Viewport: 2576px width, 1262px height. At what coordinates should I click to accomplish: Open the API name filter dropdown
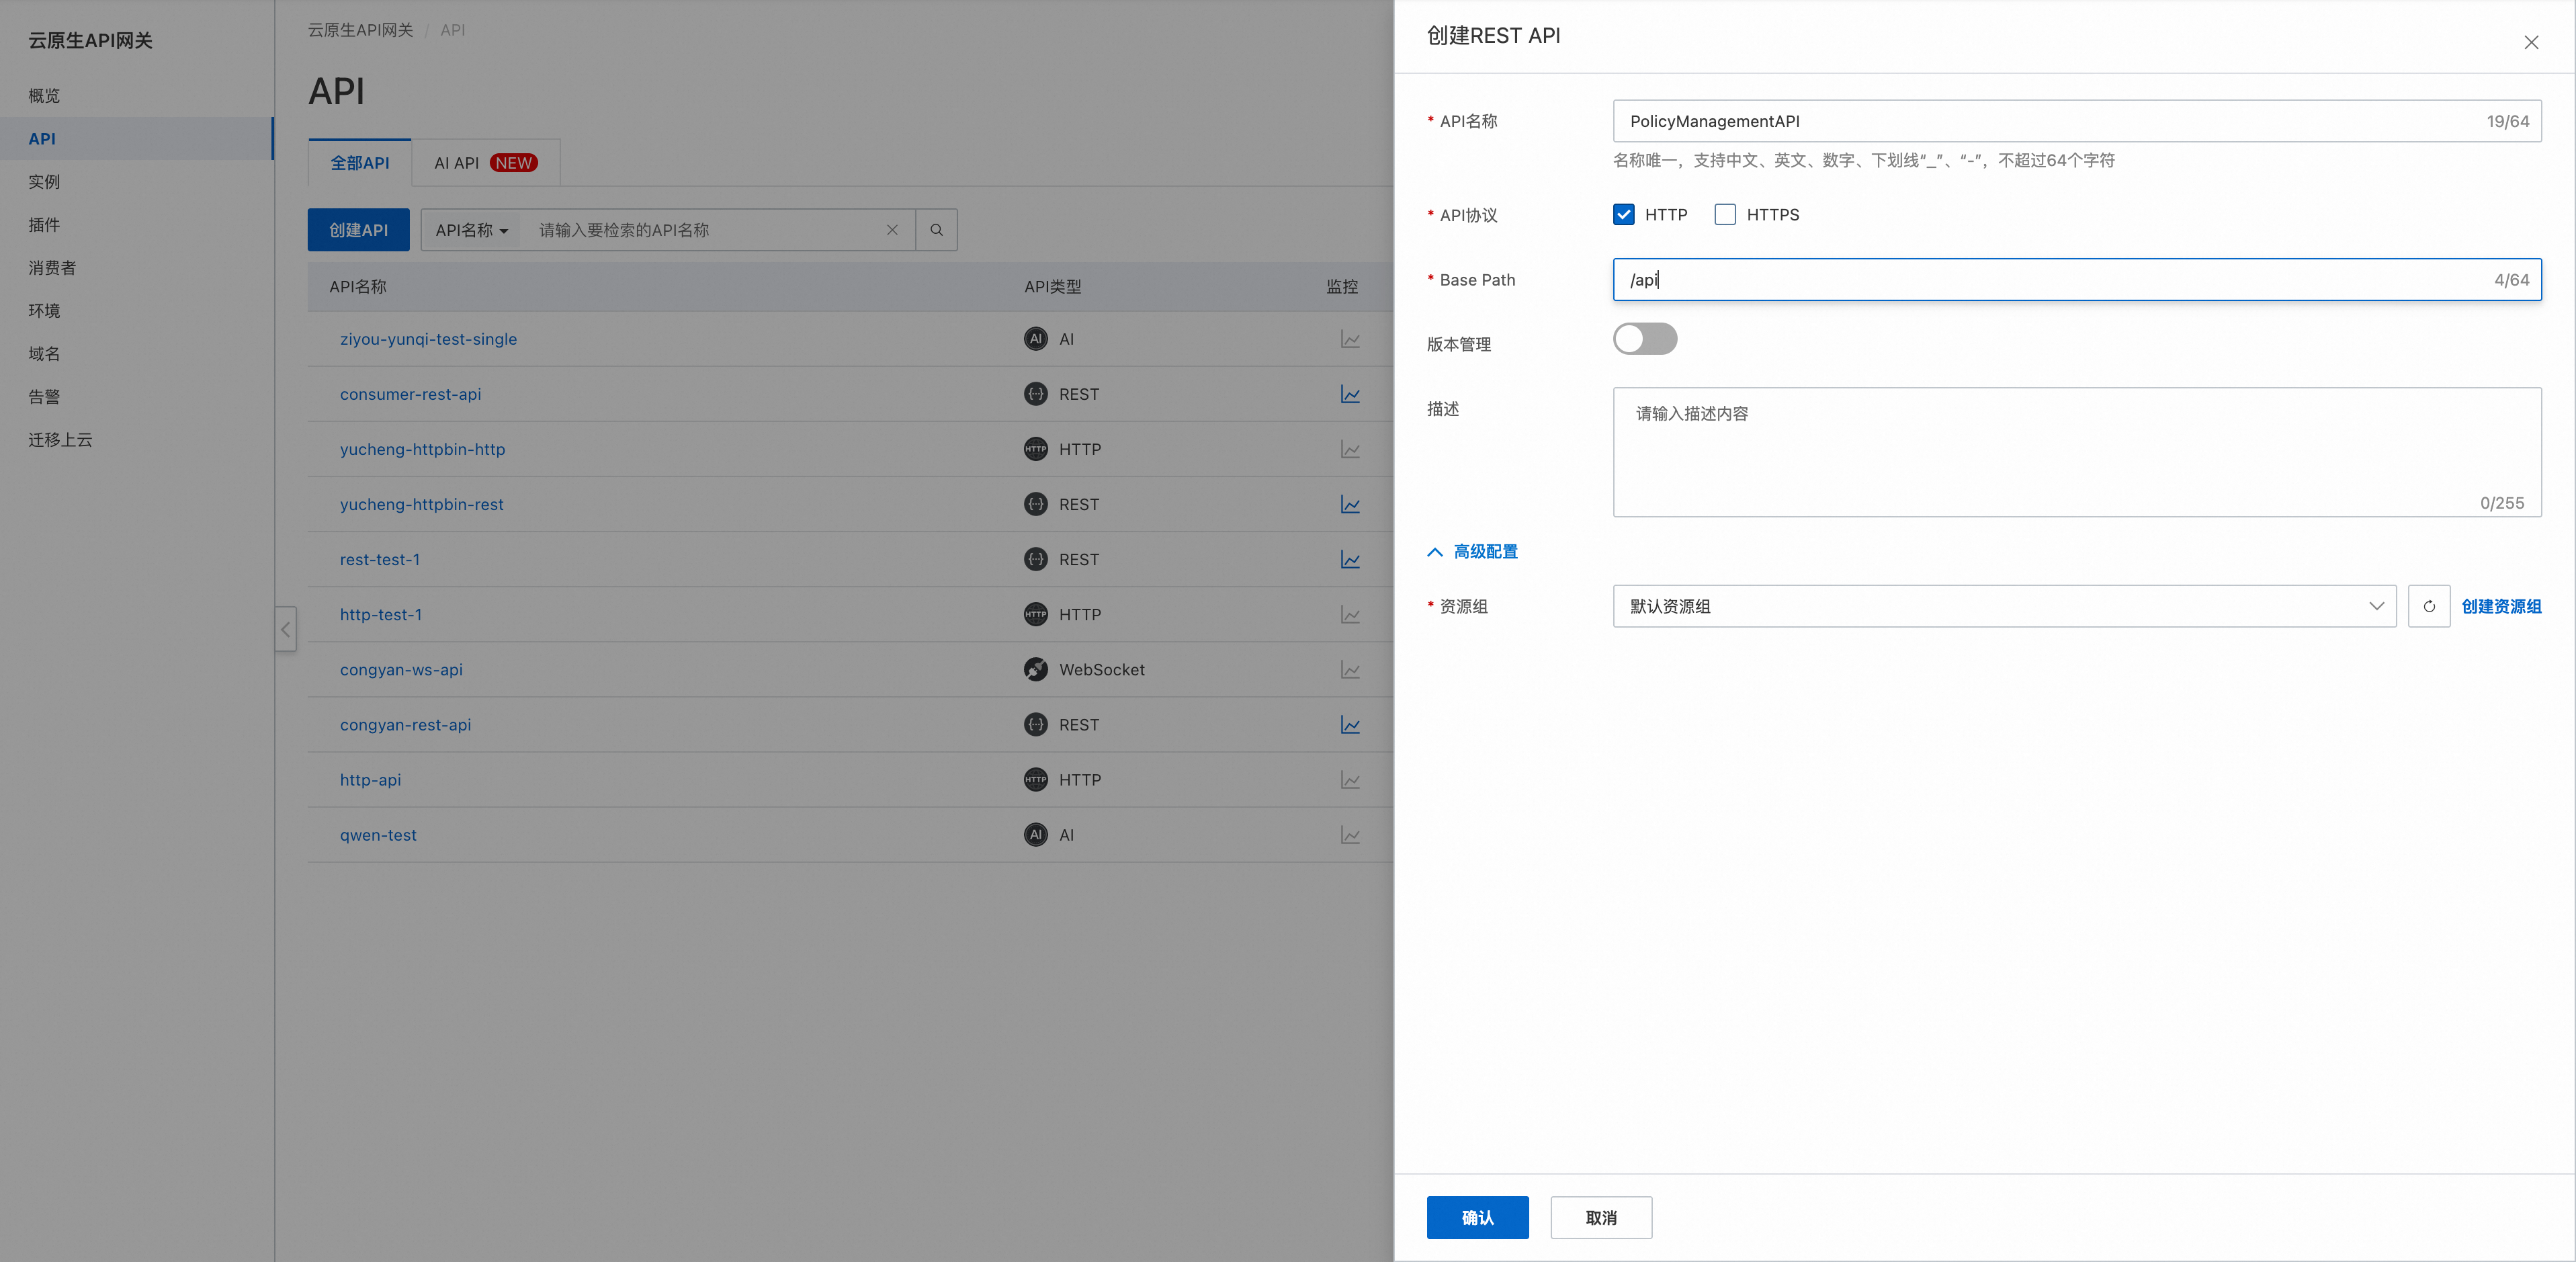pos(471,230)
